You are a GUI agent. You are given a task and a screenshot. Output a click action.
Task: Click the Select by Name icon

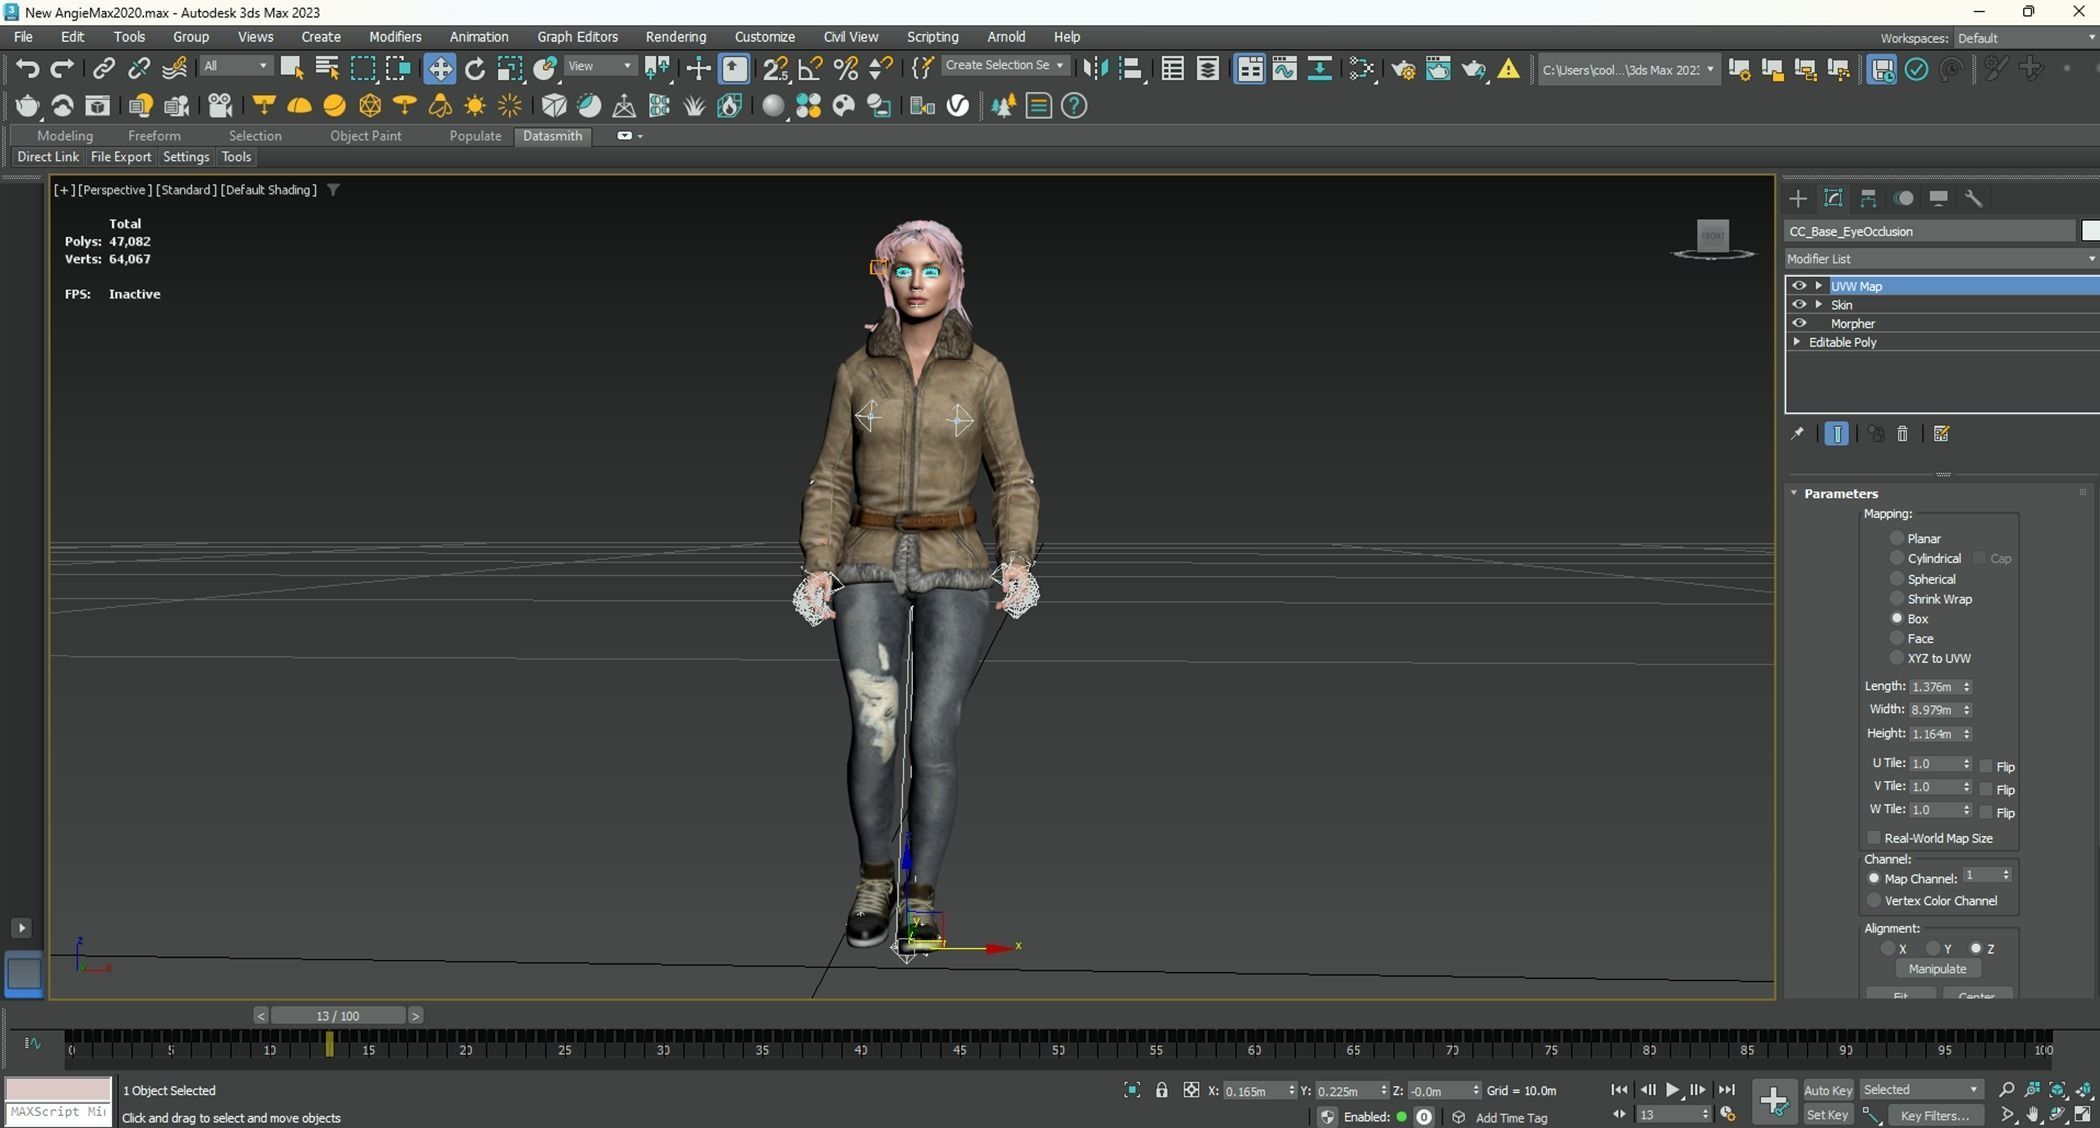coord(327,68)
